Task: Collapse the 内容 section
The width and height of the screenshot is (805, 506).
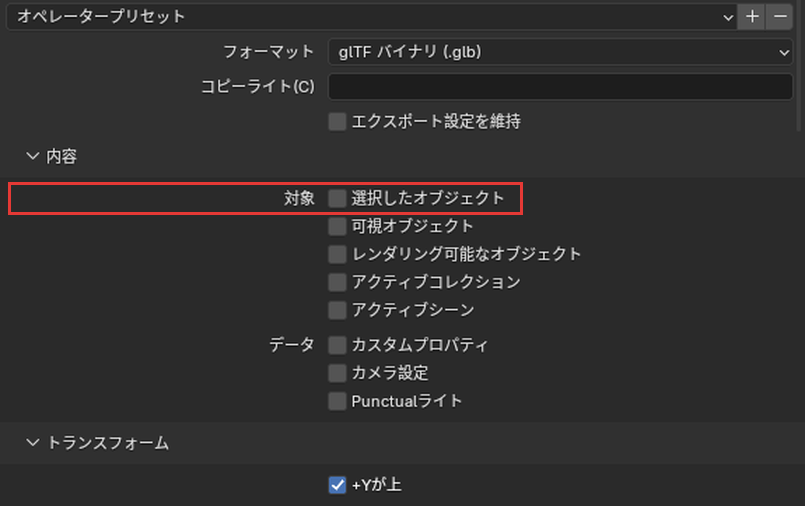Action: (33, 156)
